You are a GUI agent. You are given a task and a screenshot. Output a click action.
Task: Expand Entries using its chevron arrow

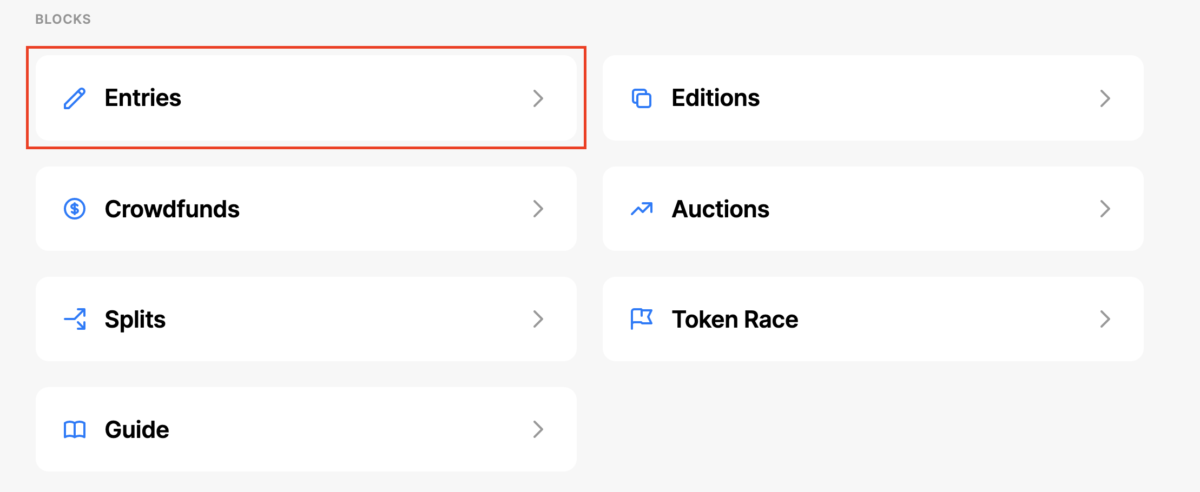538,98
